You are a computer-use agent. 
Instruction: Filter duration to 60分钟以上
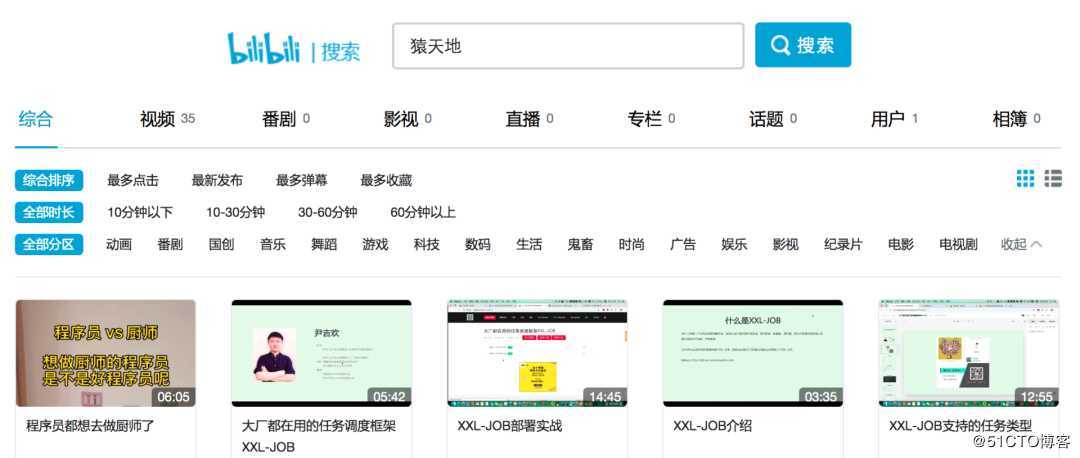tap(423, 212)
